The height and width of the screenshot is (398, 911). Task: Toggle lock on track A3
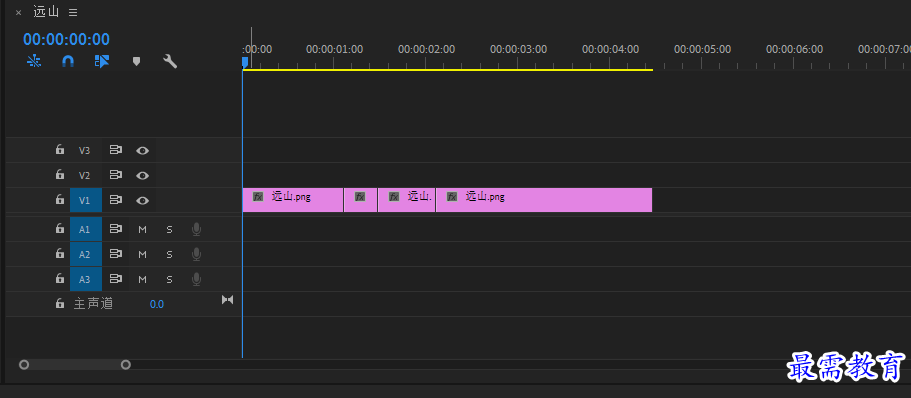[59, 278]
